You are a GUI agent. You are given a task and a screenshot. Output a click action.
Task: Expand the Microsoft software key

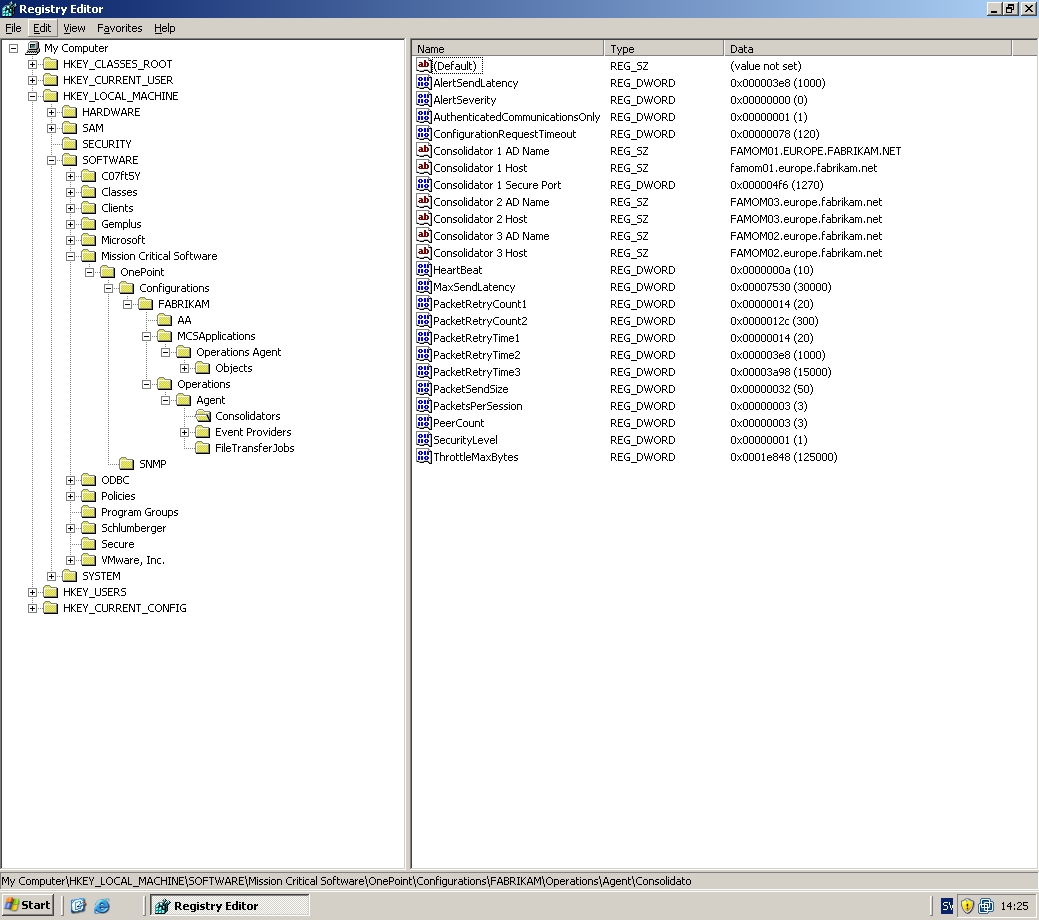tap(71, 240)
